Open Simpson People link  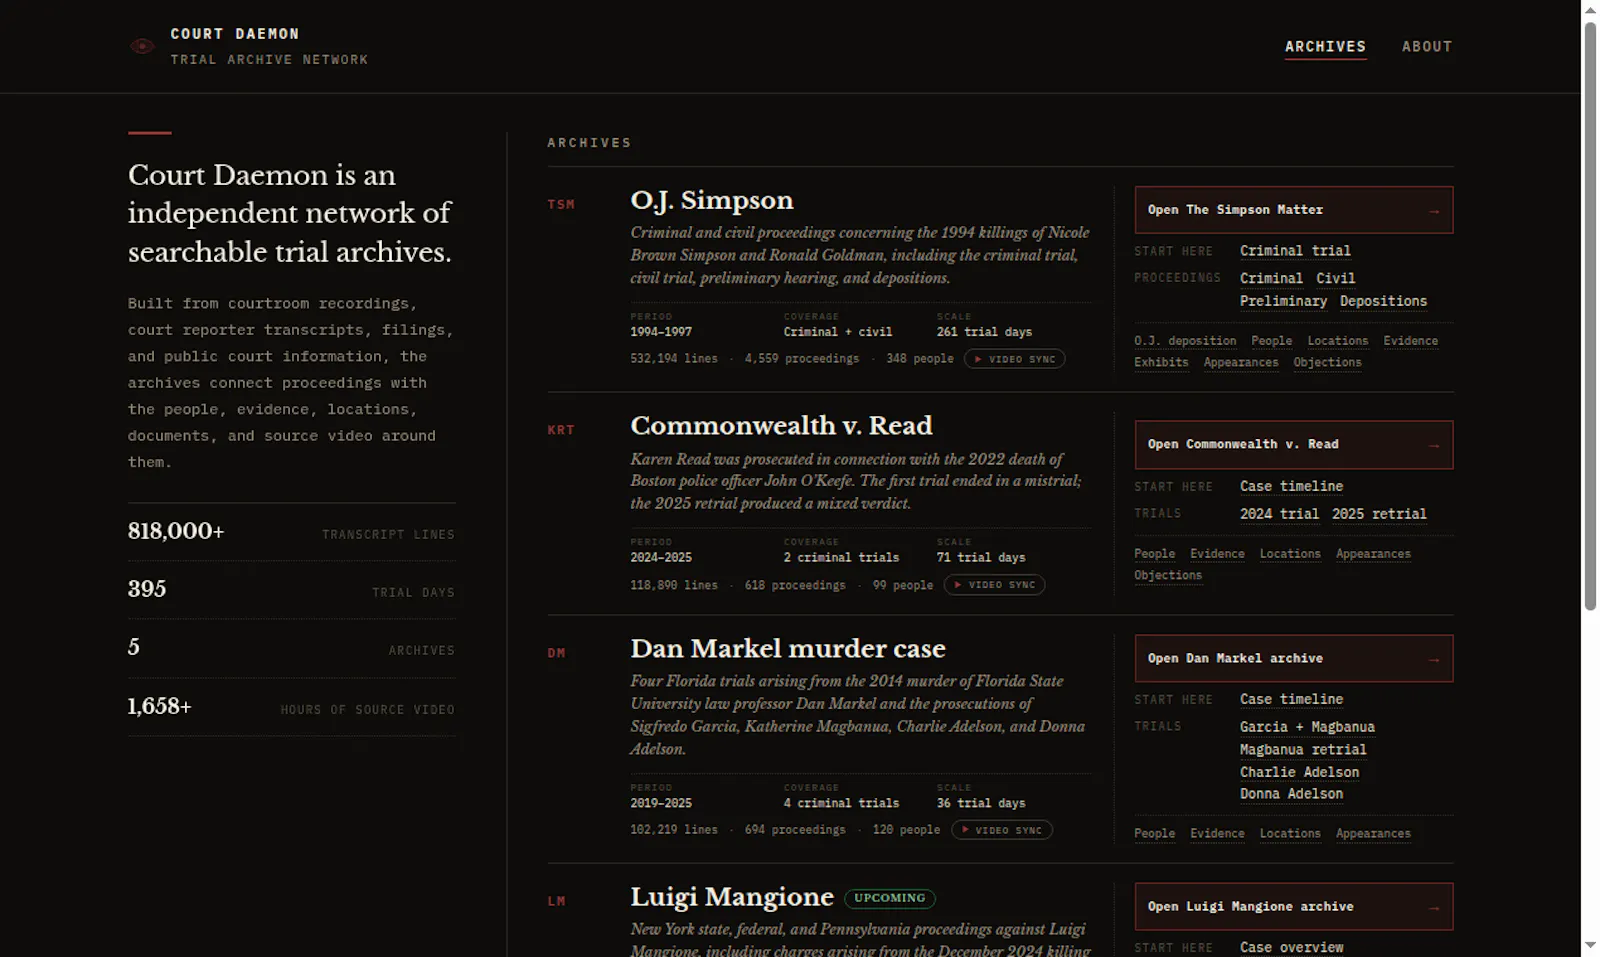pos(1271,341)
